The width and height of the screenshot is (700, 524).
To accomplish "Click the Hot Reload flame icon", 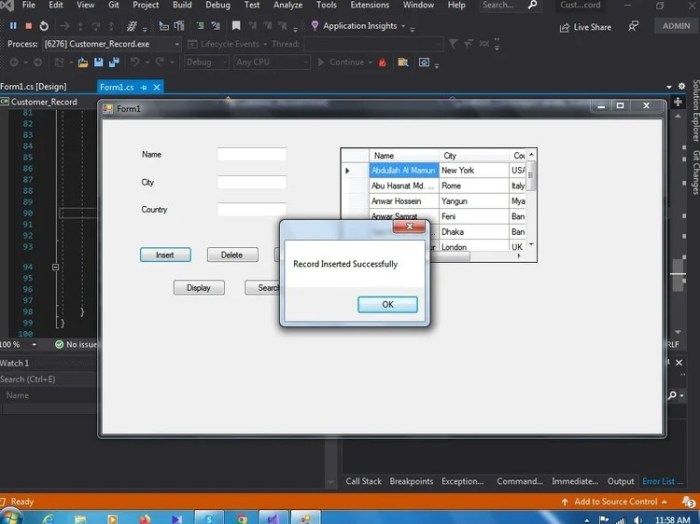I will (x=383, y=62).
